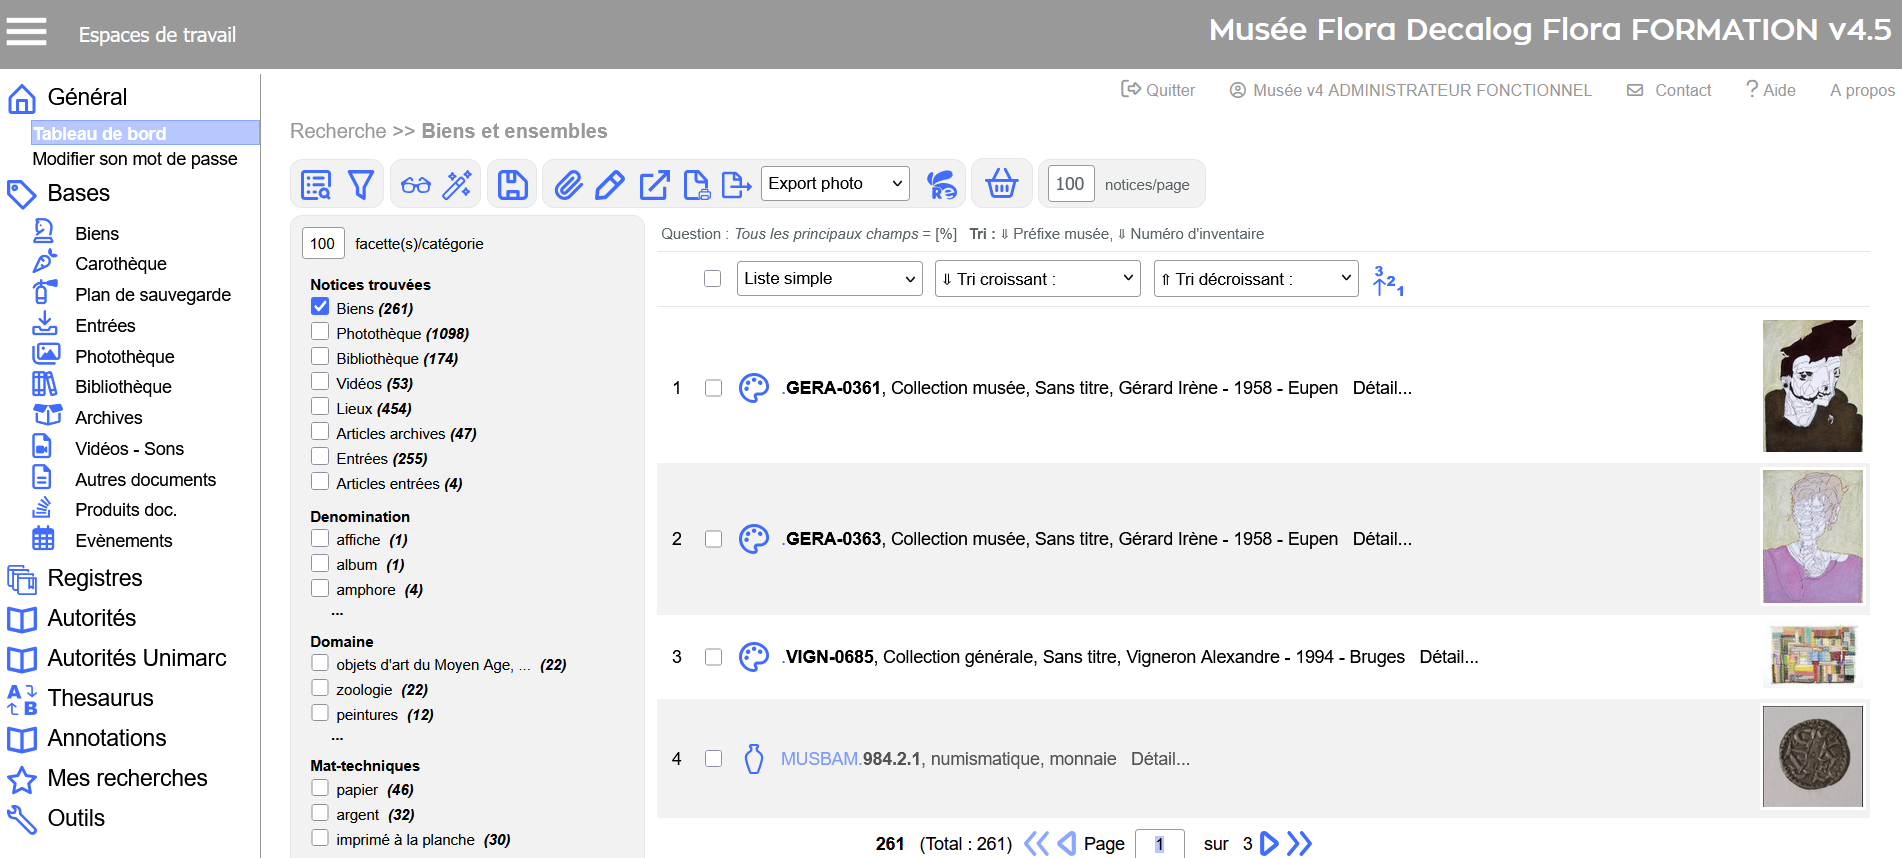Open Détail for VIGN-0685

pyautogui.click(x=1449, y=657)
